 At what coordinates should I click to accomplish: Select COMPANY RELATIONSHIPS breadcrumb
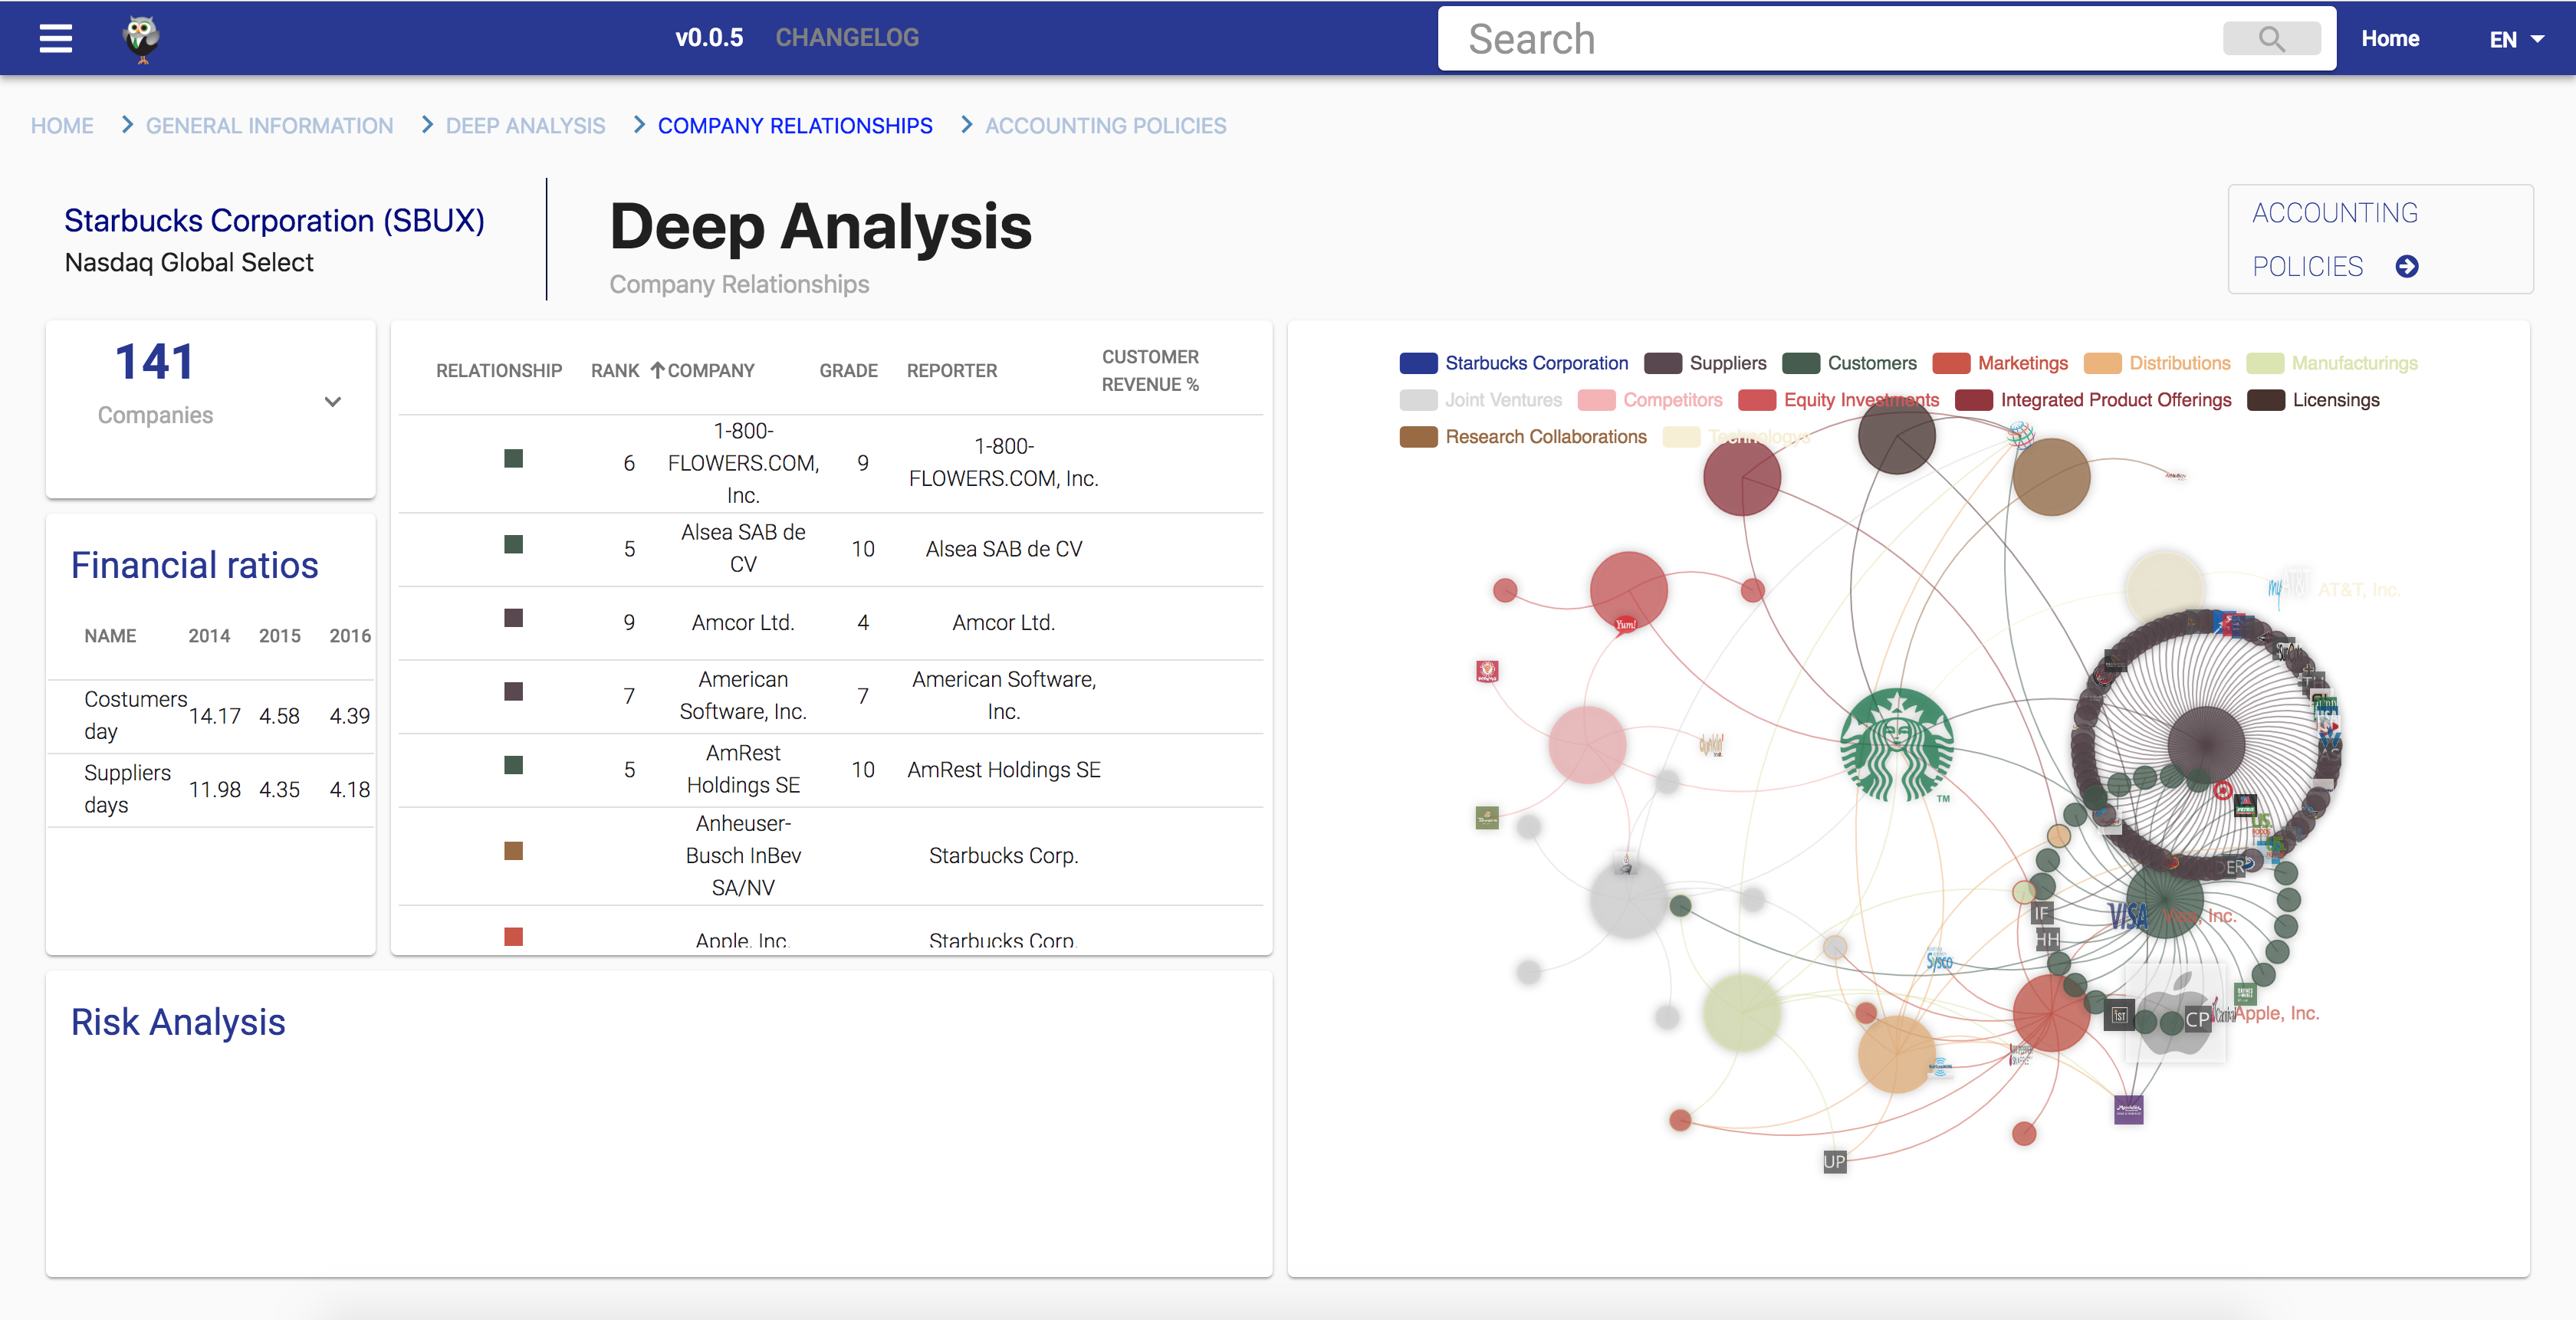[x=795, y=125]
